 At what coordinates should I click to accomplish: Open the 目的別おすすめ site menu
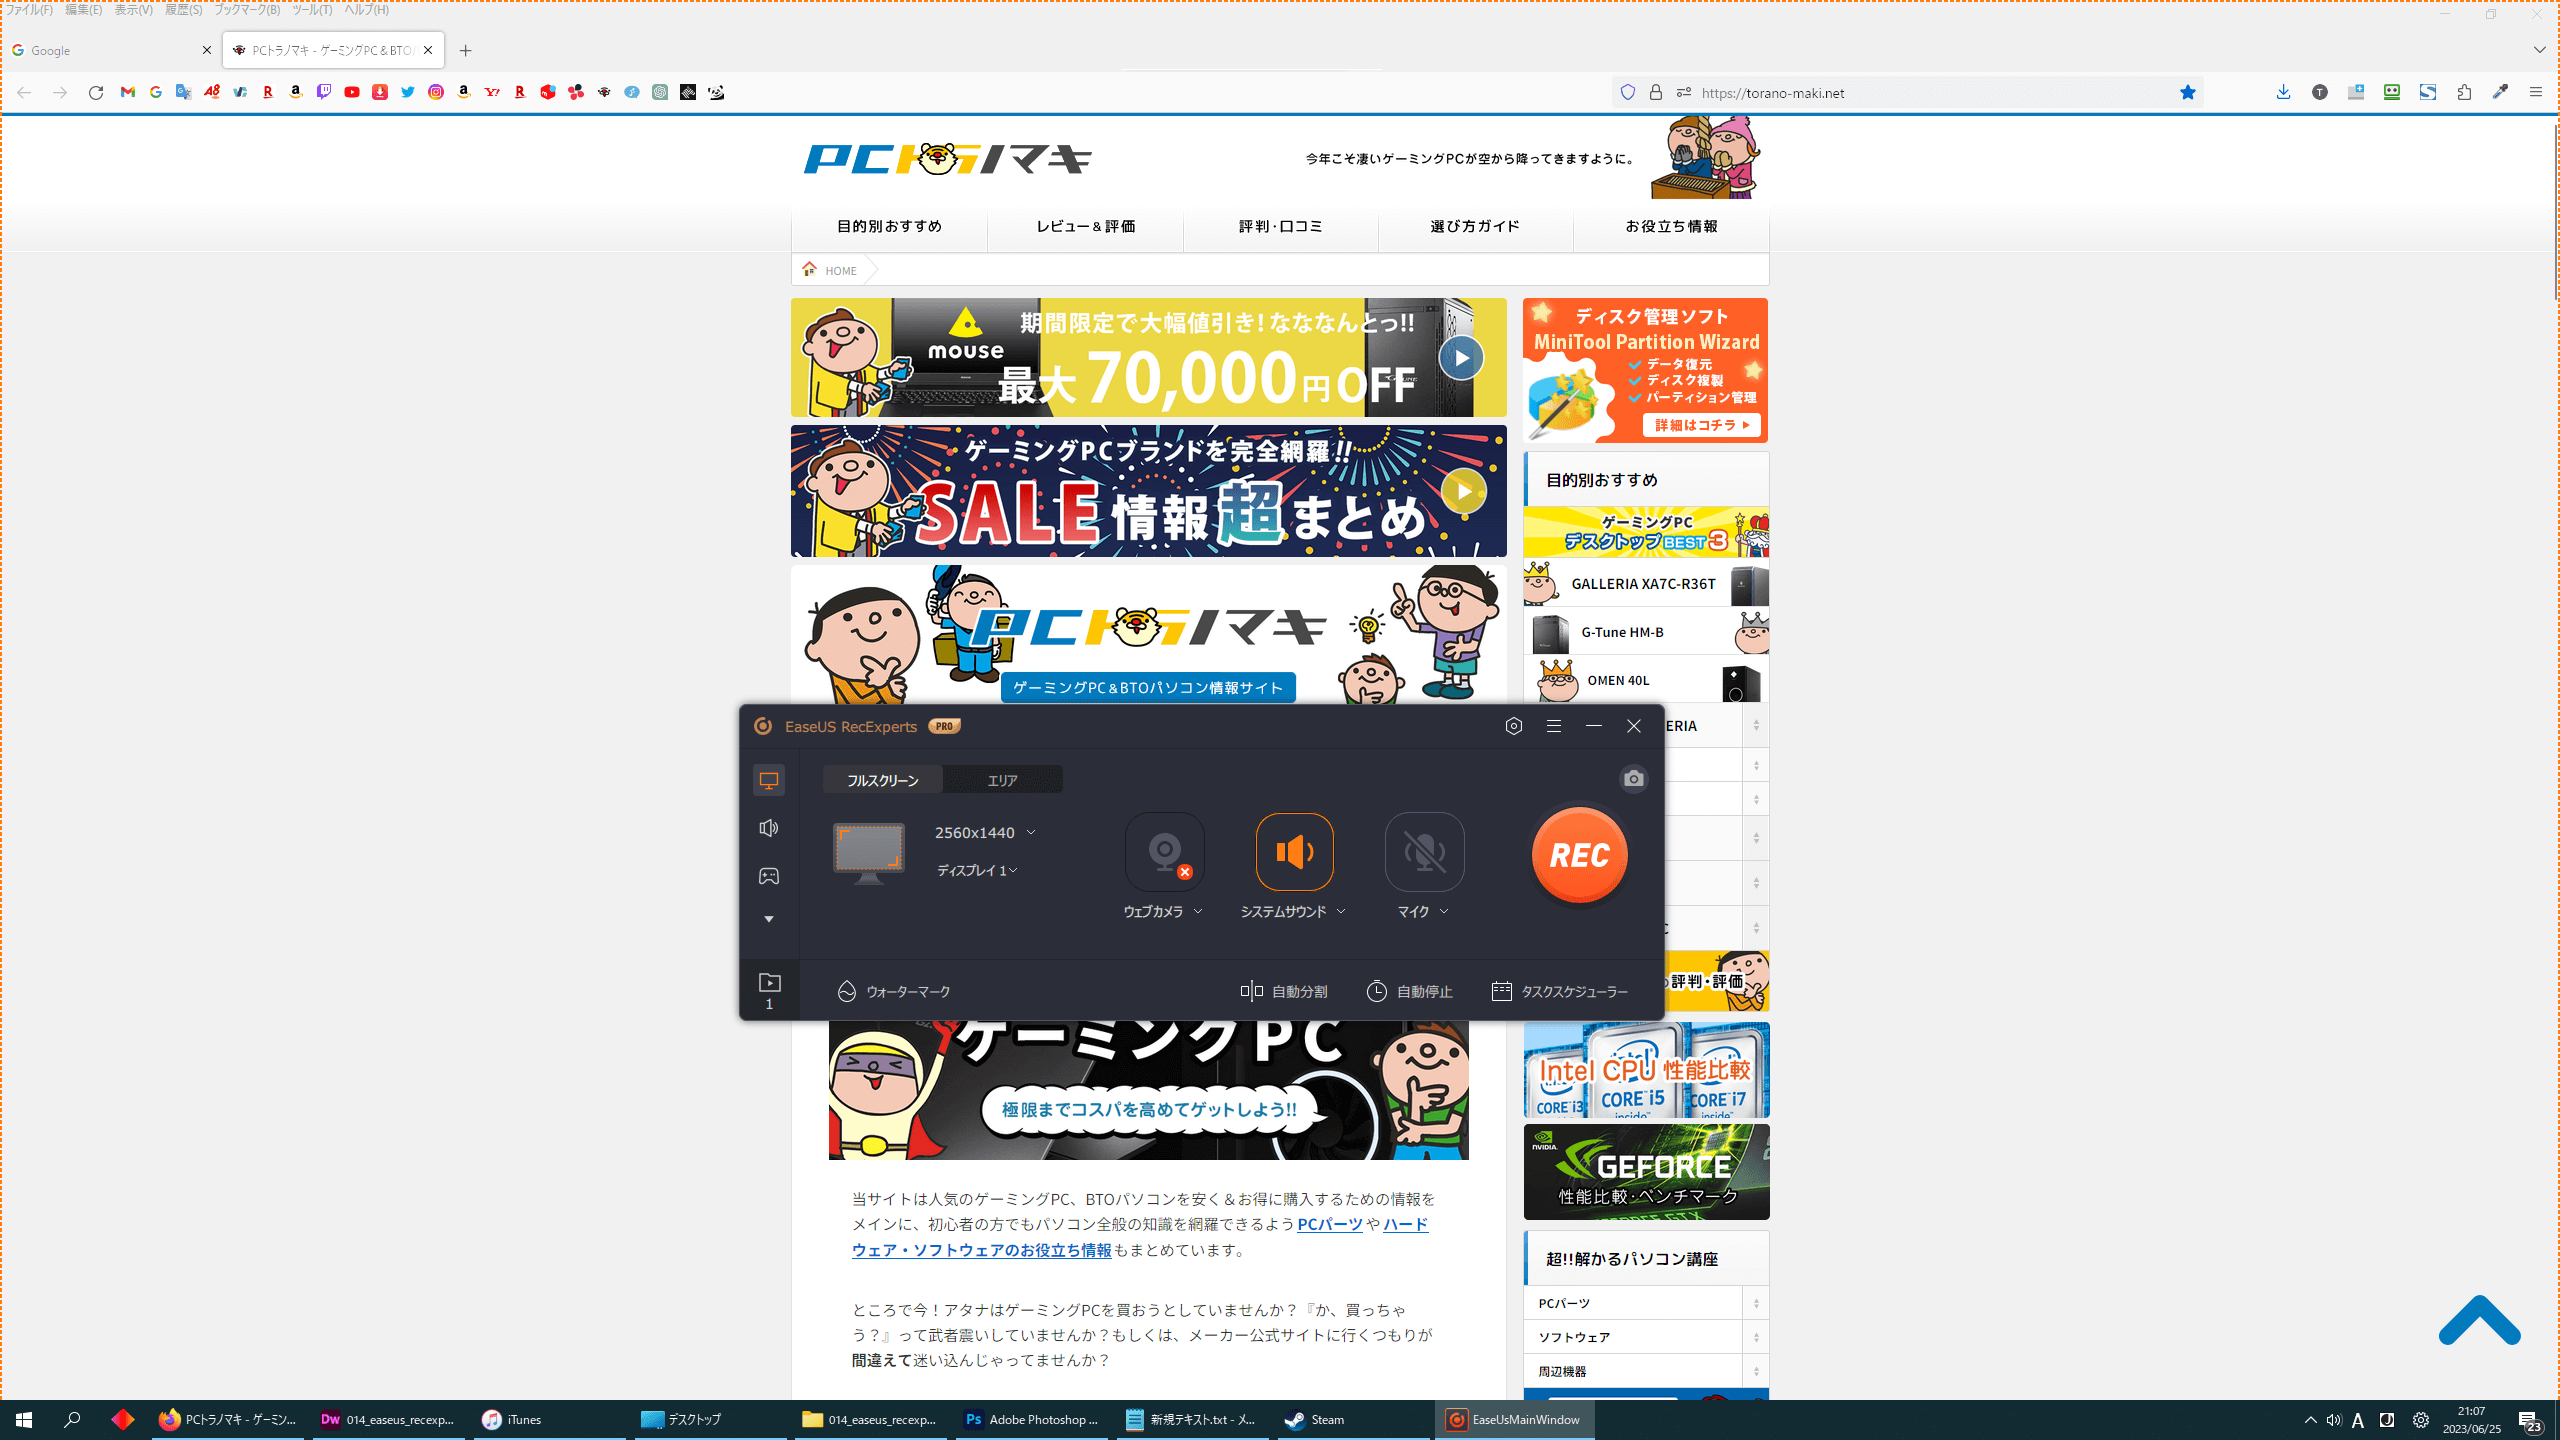coord(889,226)
